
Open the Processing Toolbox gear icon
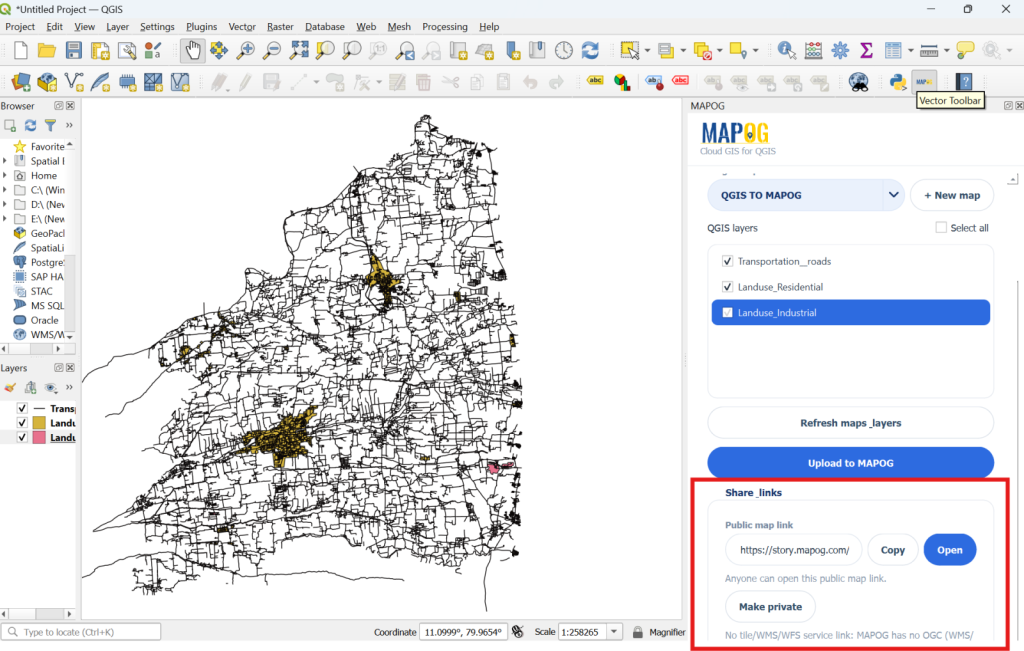click(x=840, y=50)
